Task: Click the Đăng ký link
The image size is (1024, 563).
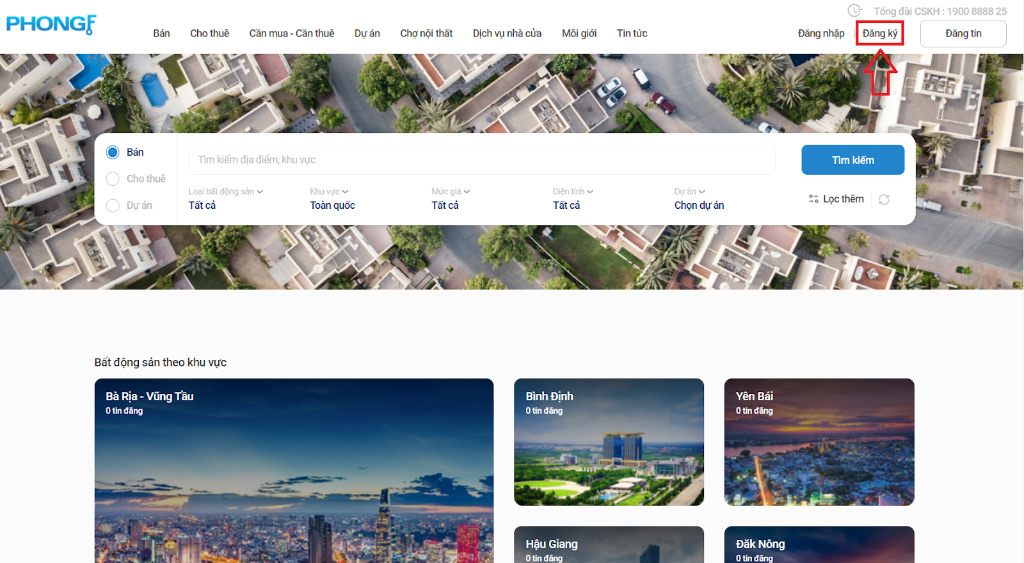Action: (x=880, y=34)
